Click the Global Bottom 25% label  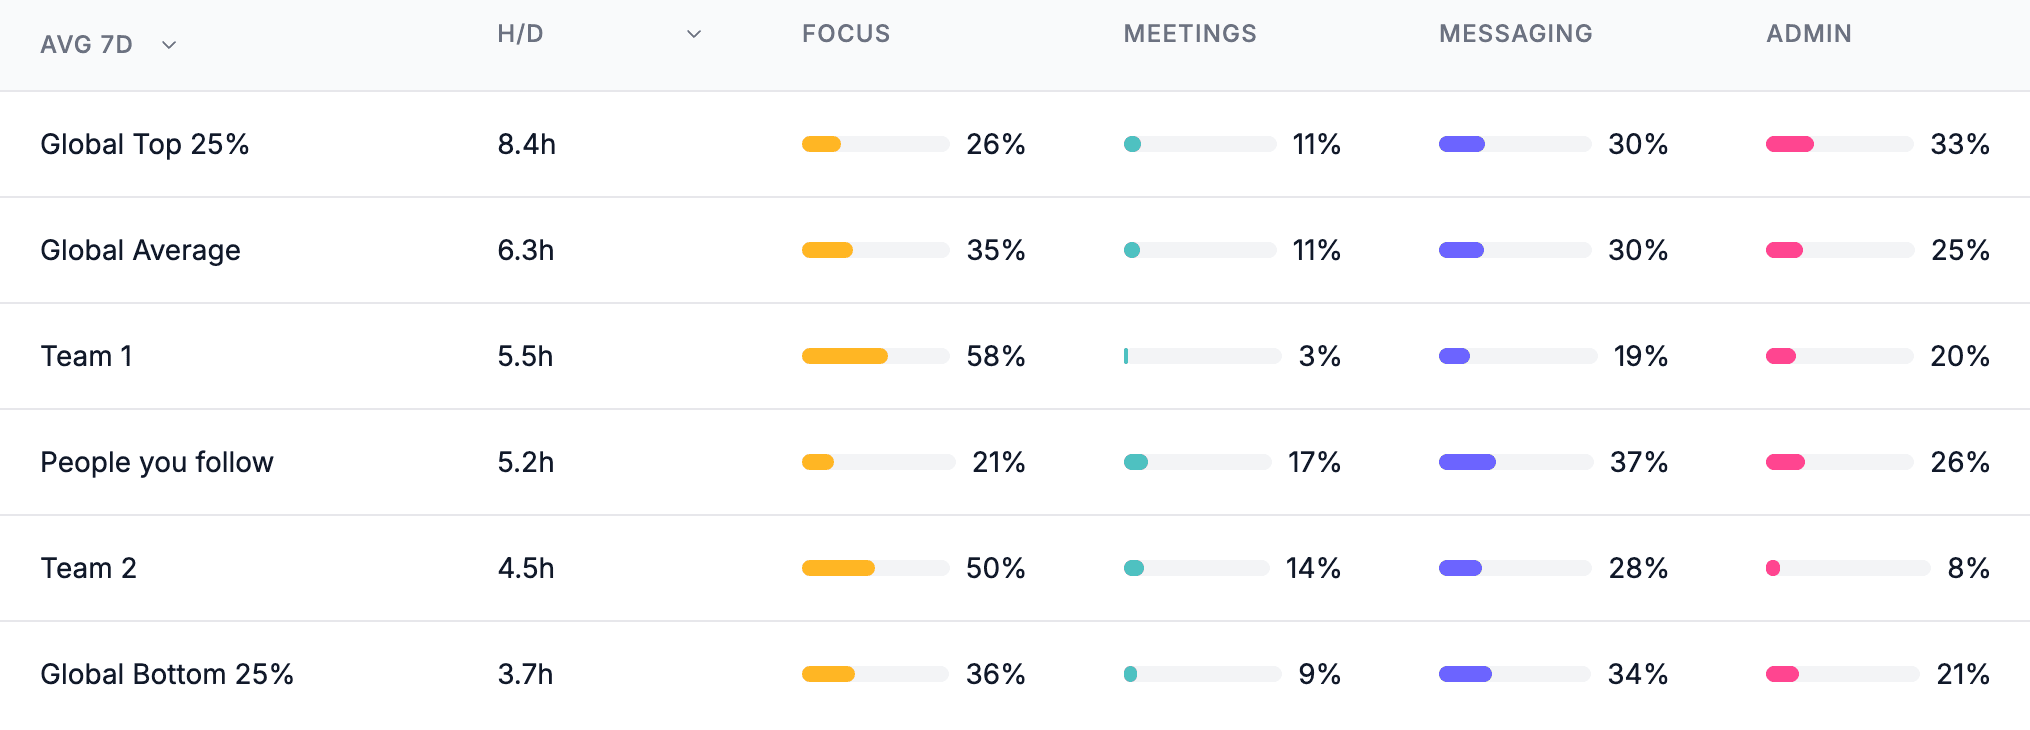tap(167, 674)
